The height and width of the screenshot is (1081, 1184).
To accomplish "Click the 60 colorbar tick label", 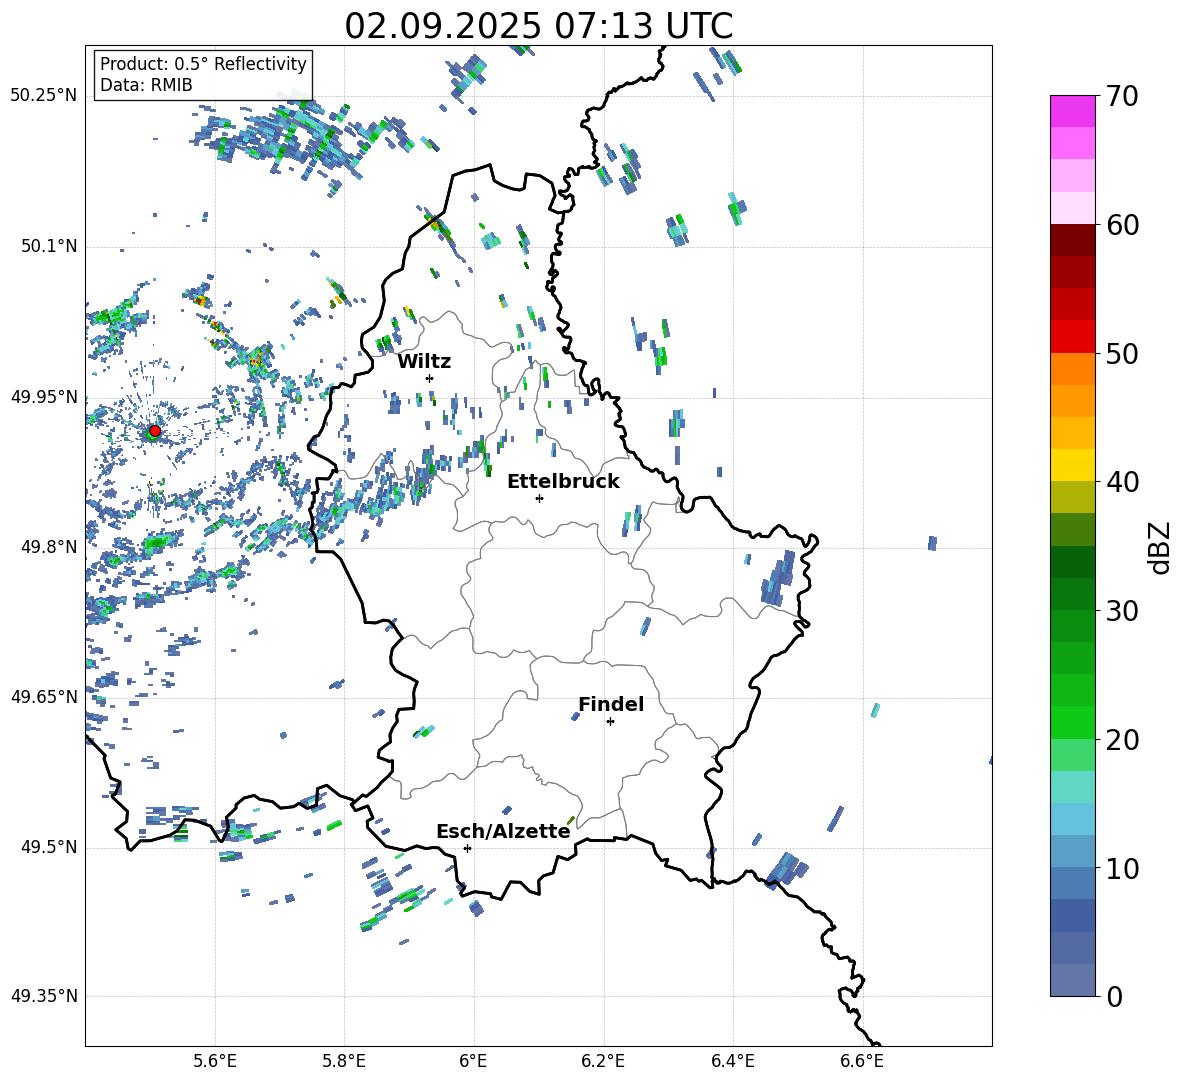I will 1122,225.
